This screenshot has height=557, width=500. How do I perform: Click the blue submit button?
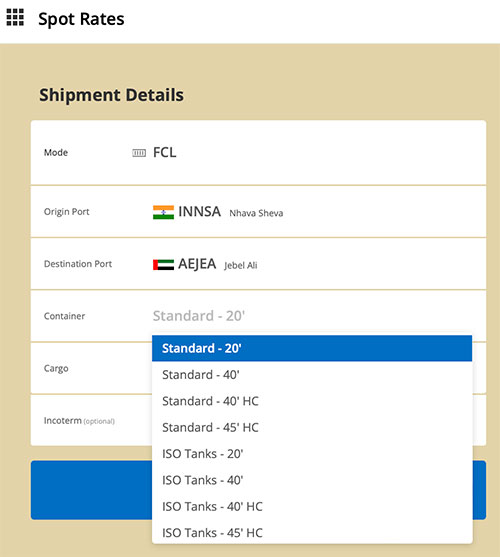tap(258, 490)
